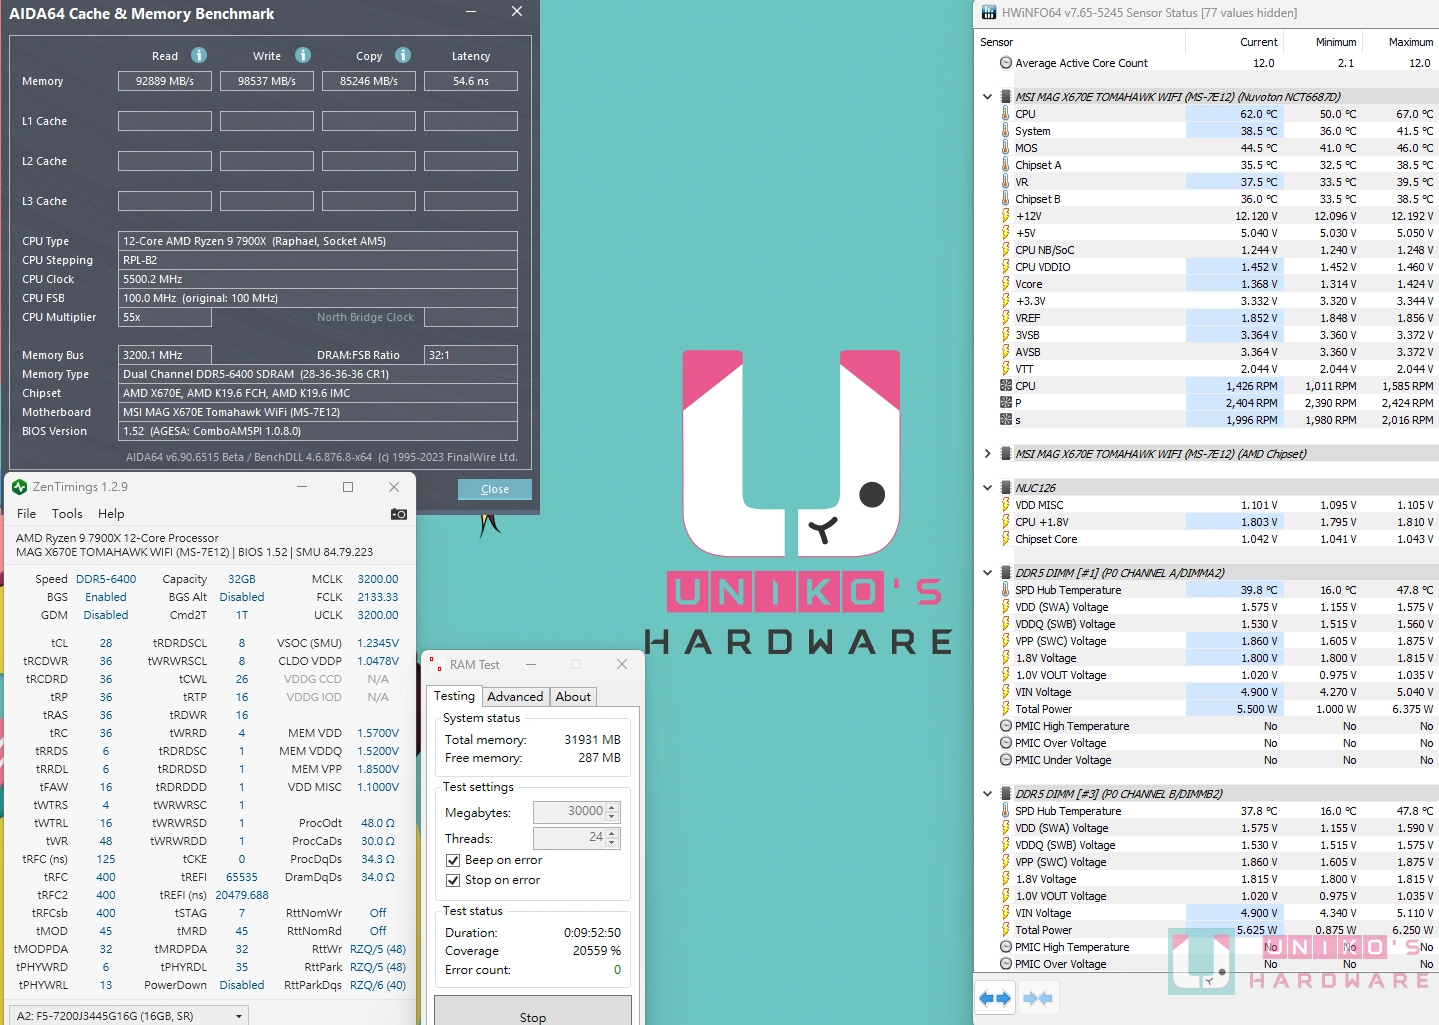This screenshot has width=1439, height=1025.
Task: Click the CPU fan icon in HWiNFO
Action: pyautogui.click(x=1006, y=386)
